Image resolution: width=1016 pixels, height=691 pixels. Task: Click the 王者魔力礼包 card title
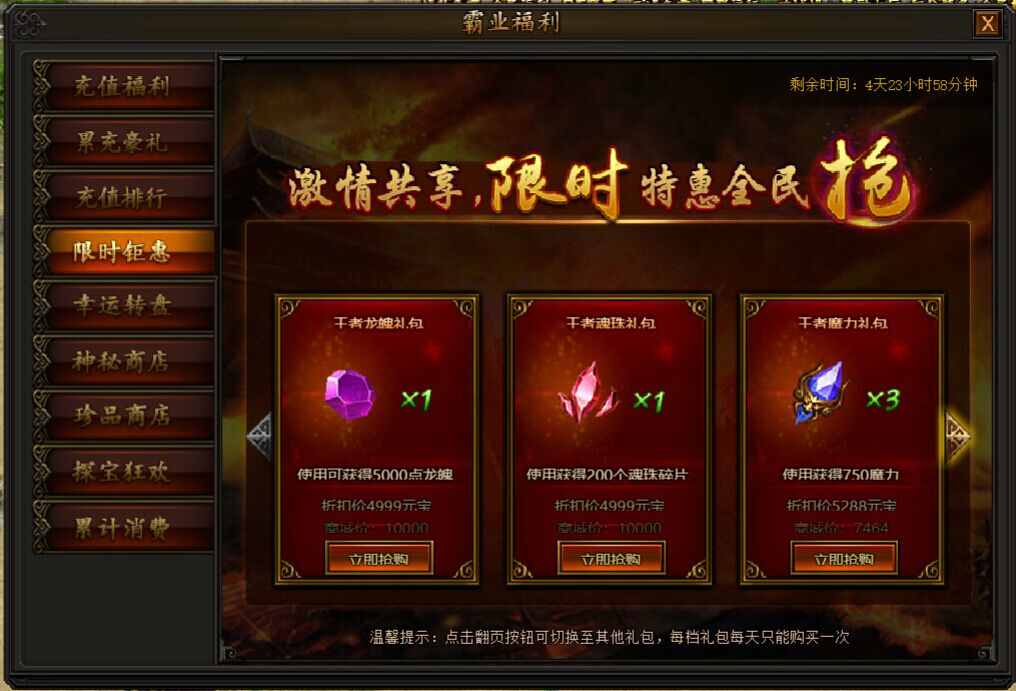click(x=842, y=322)
